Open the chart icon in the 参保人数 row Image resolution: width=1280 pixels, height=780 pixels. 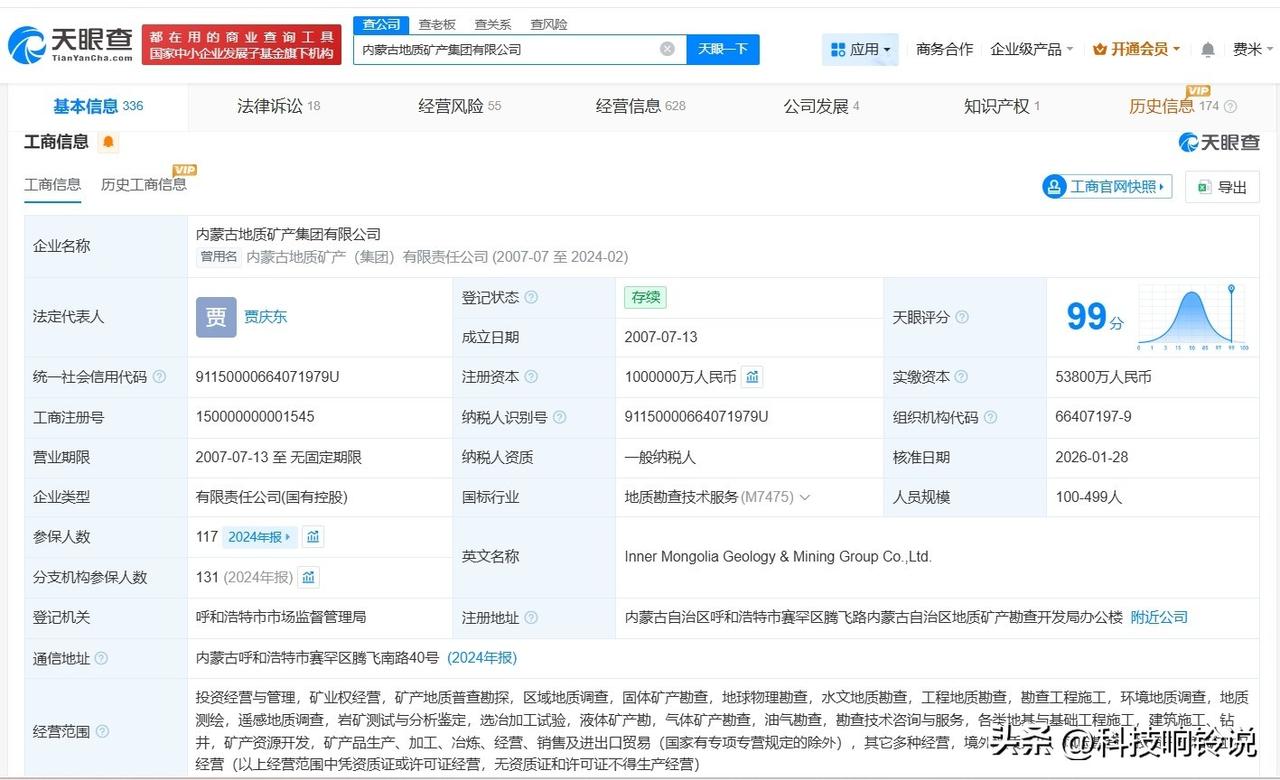point(313,537)
